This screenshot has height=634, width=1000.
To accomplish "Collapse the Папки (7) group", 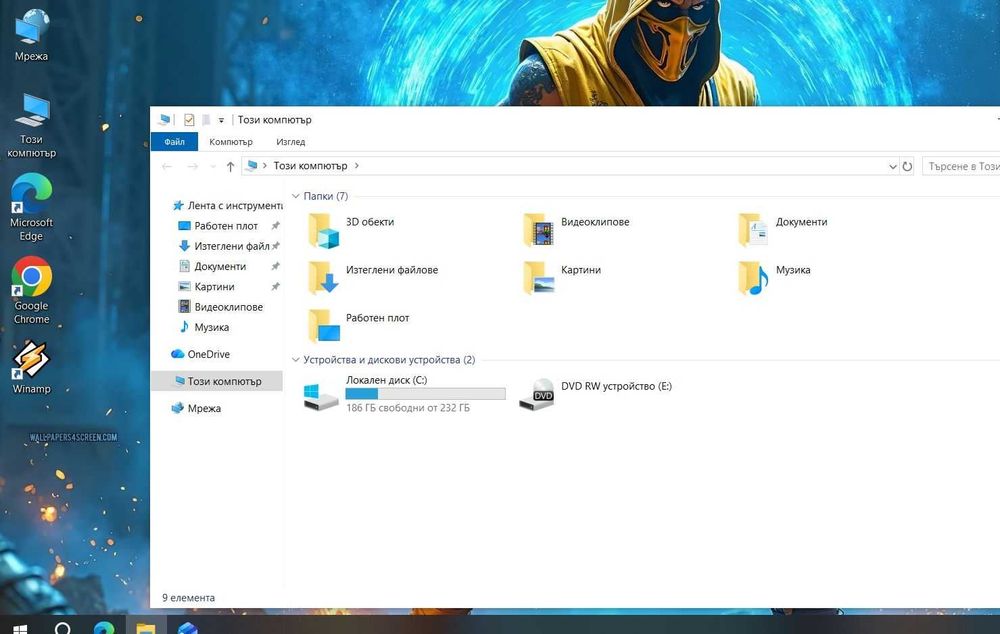I will (295, 196).
